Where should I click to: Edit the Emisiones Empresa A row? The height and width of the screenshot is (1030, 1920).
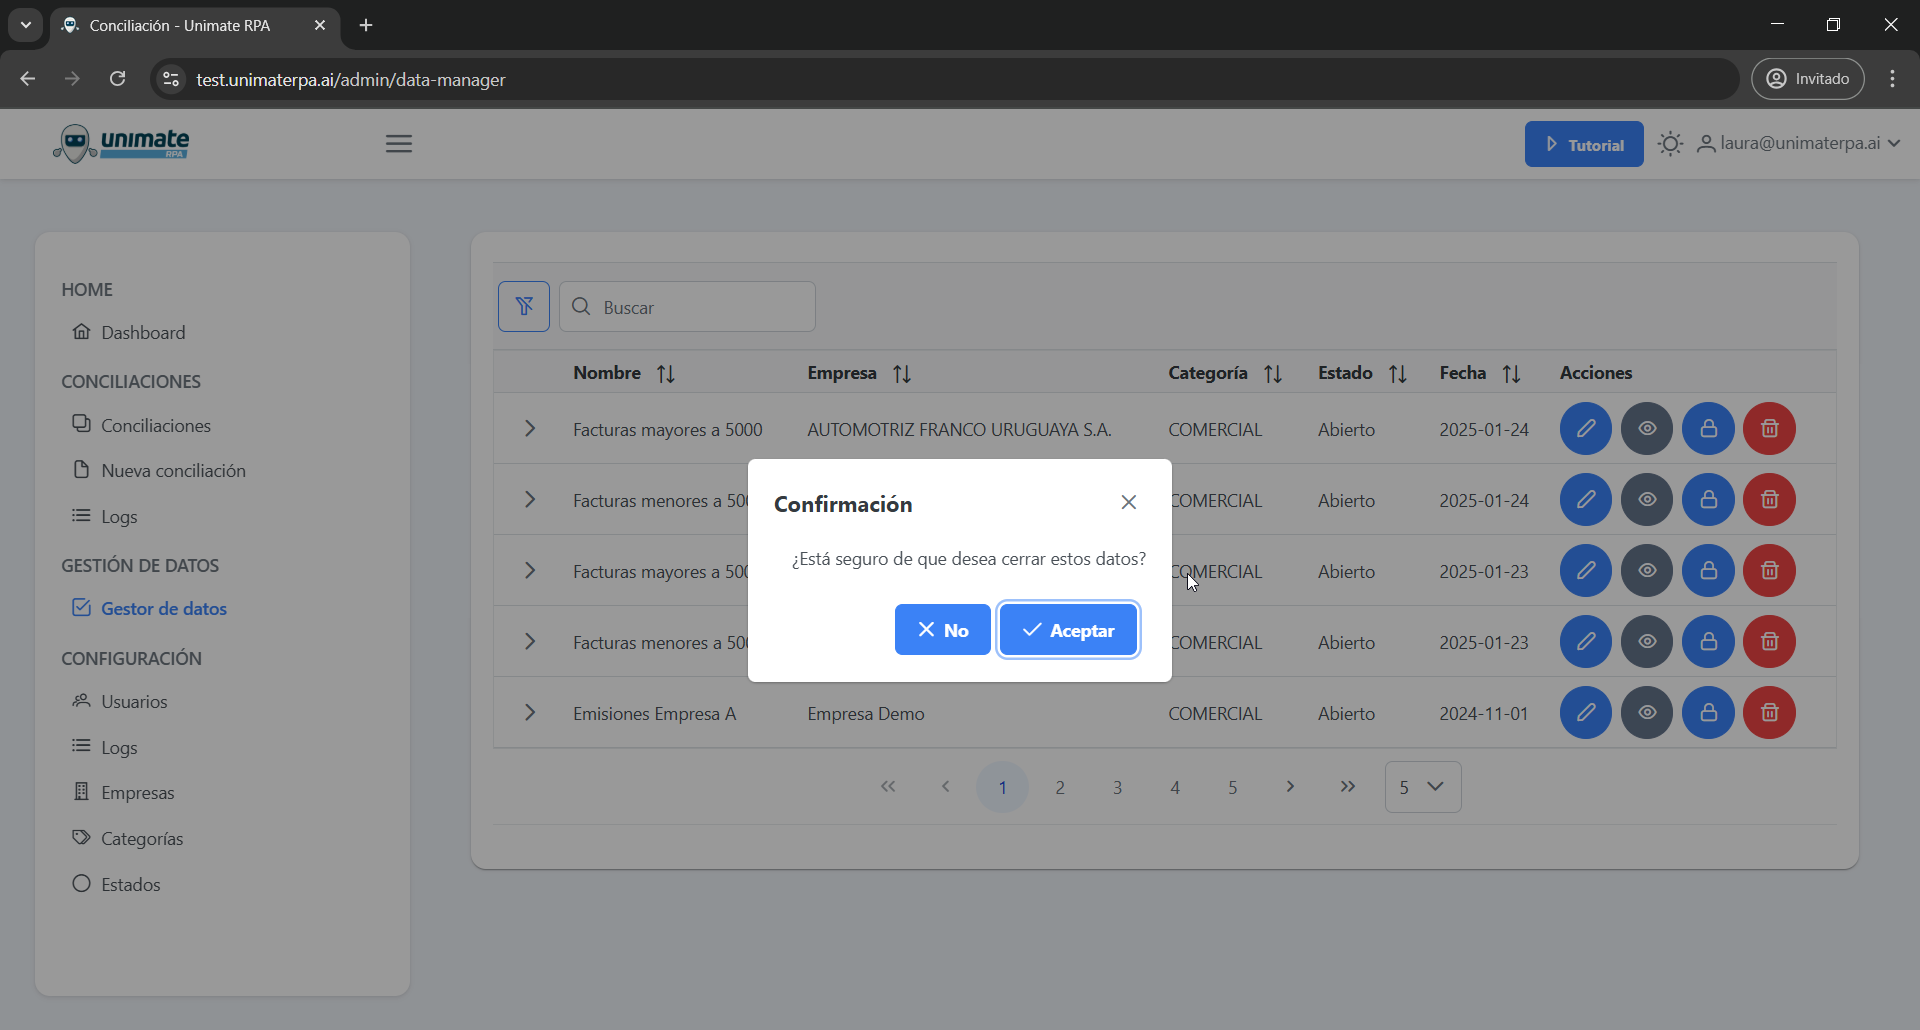pyautogui.click(x=1586, y=713)
